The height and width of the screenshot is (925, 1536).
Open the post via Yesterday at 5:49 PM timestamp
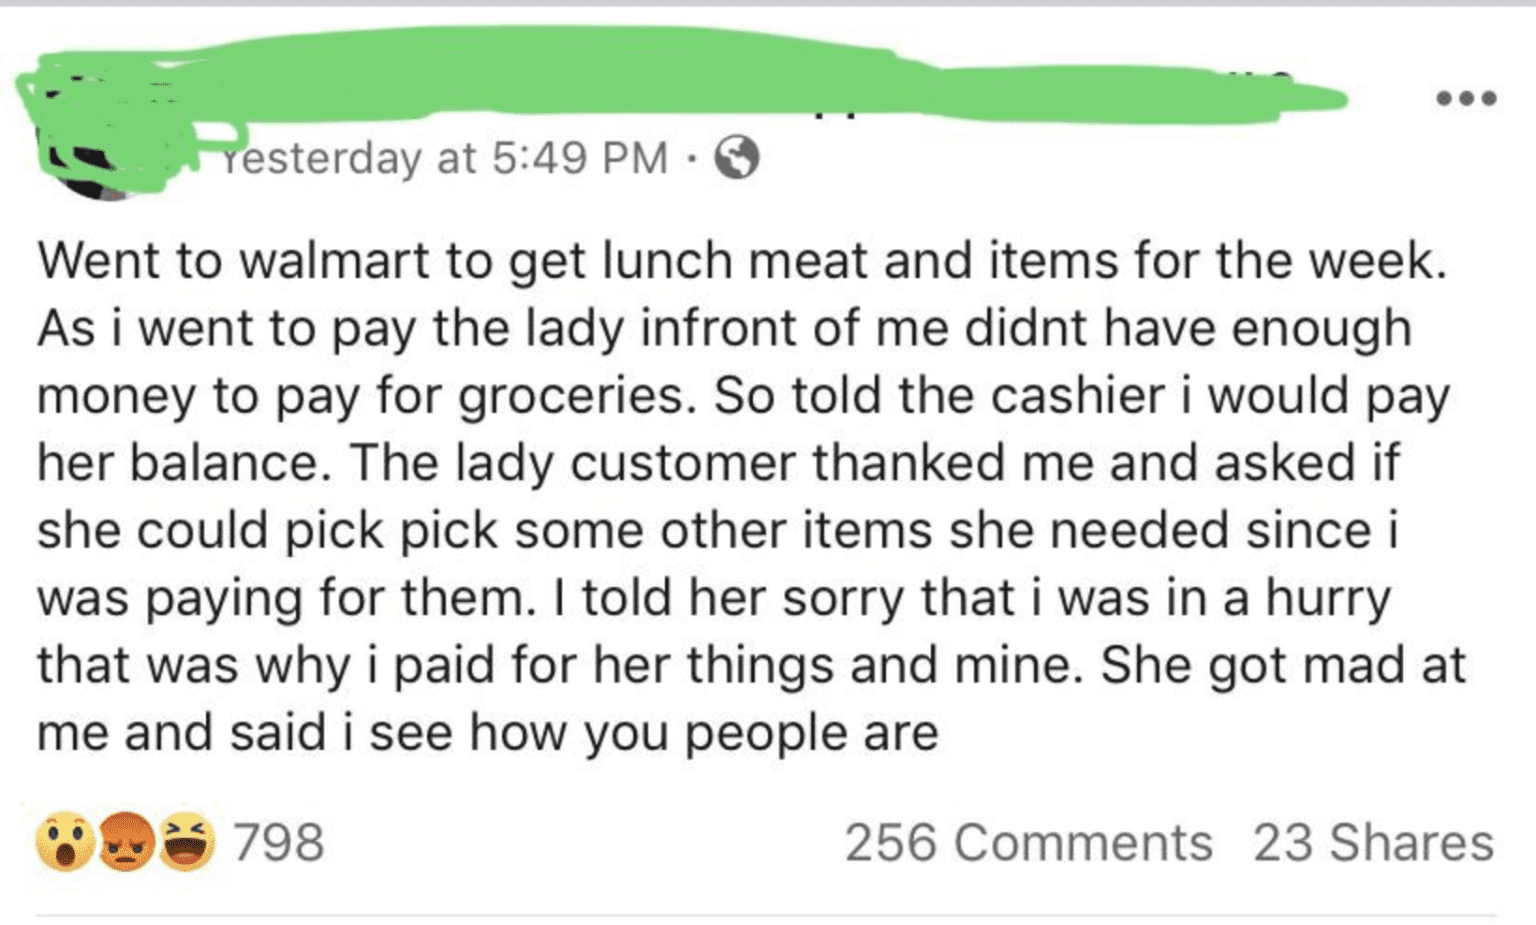[x=444, y=158]
